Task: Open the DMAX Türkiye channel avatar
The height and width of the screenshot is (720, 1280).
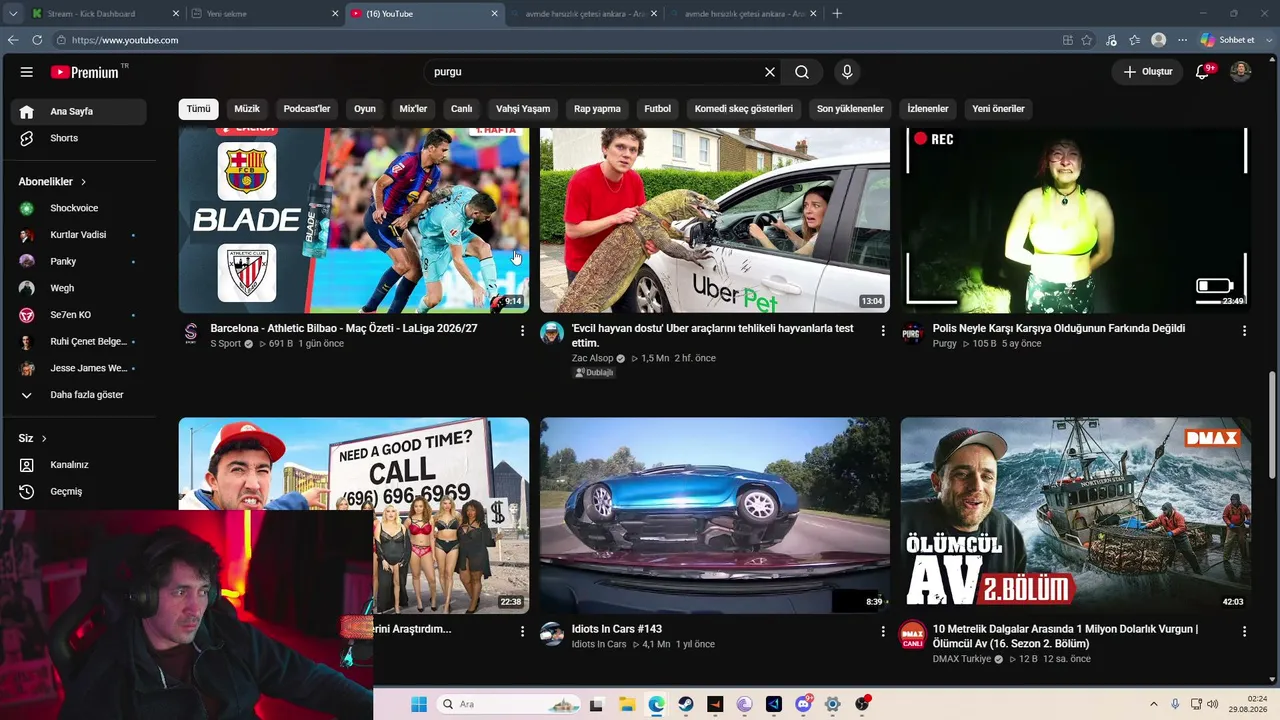Action: [x=912, y=634]
